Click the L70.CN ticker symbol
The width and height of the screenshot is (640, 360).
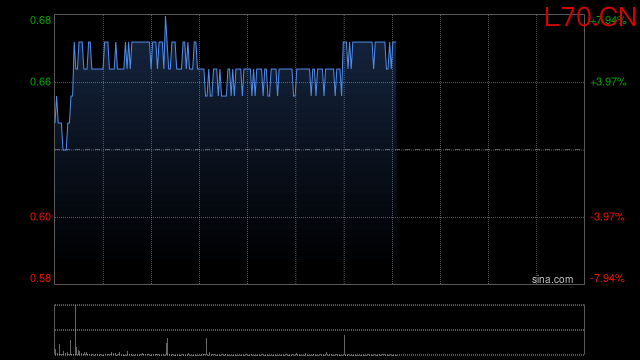[x=591, y=18]
